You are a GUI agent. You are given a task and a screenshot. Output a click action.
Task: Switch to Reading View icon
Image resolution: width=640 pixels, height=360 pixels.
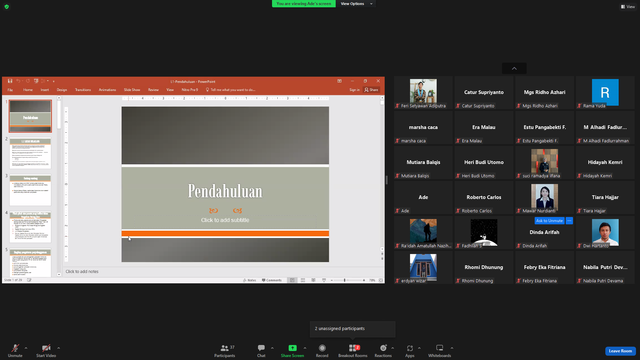coord(313,280)
